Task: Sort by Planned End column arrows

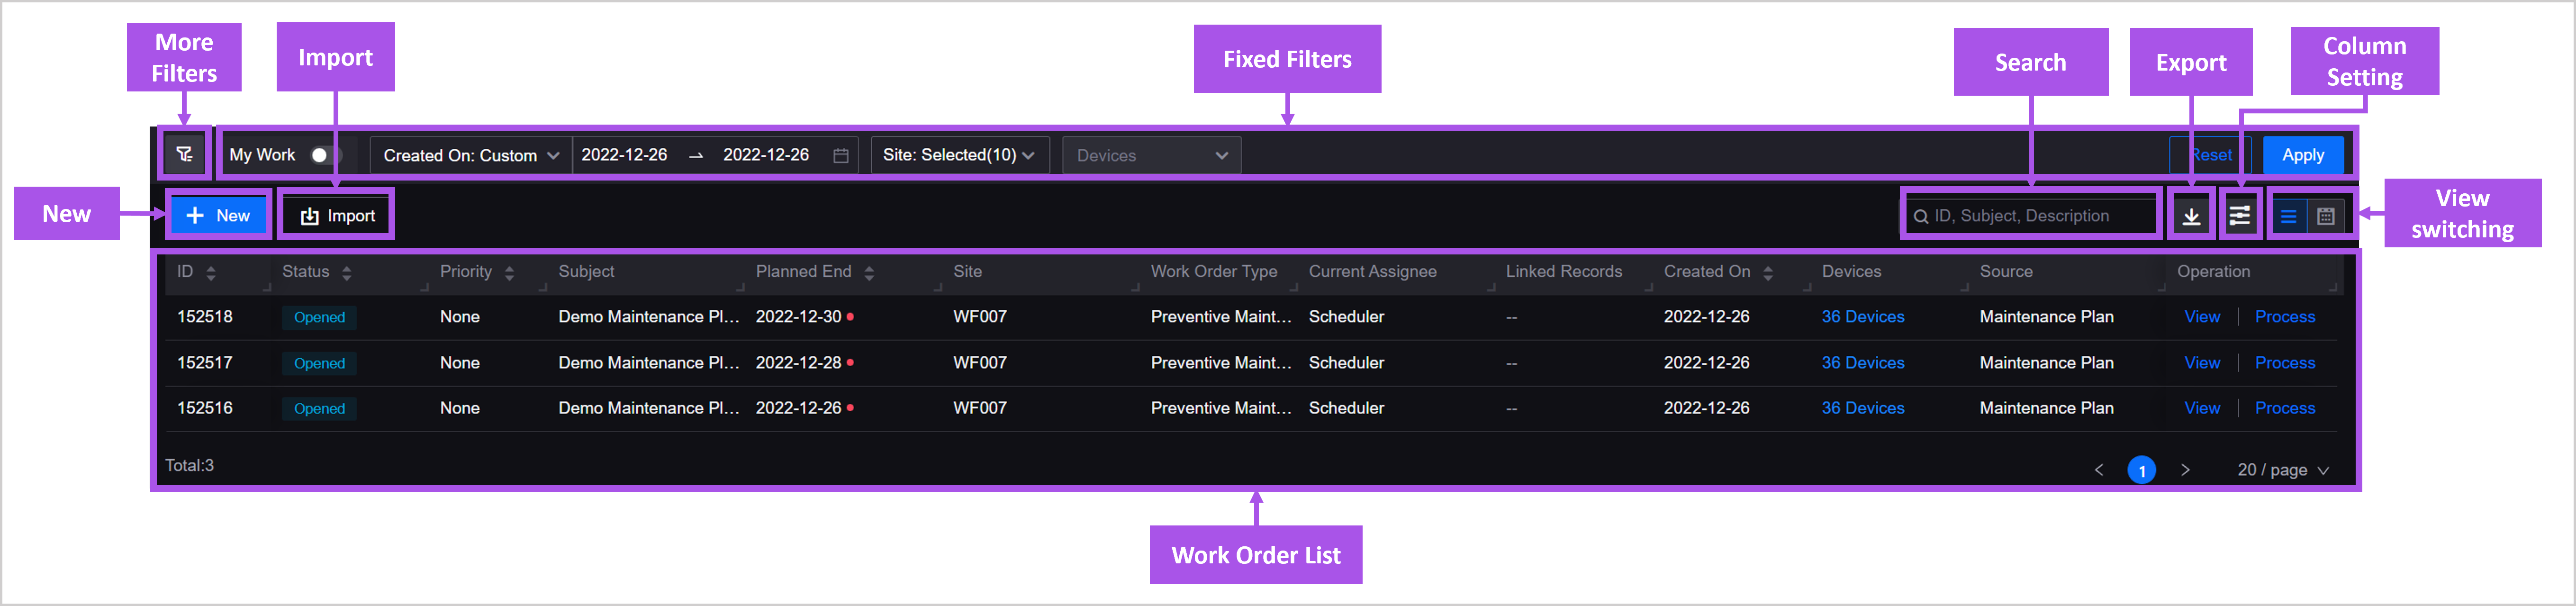Action: point(869,272)
